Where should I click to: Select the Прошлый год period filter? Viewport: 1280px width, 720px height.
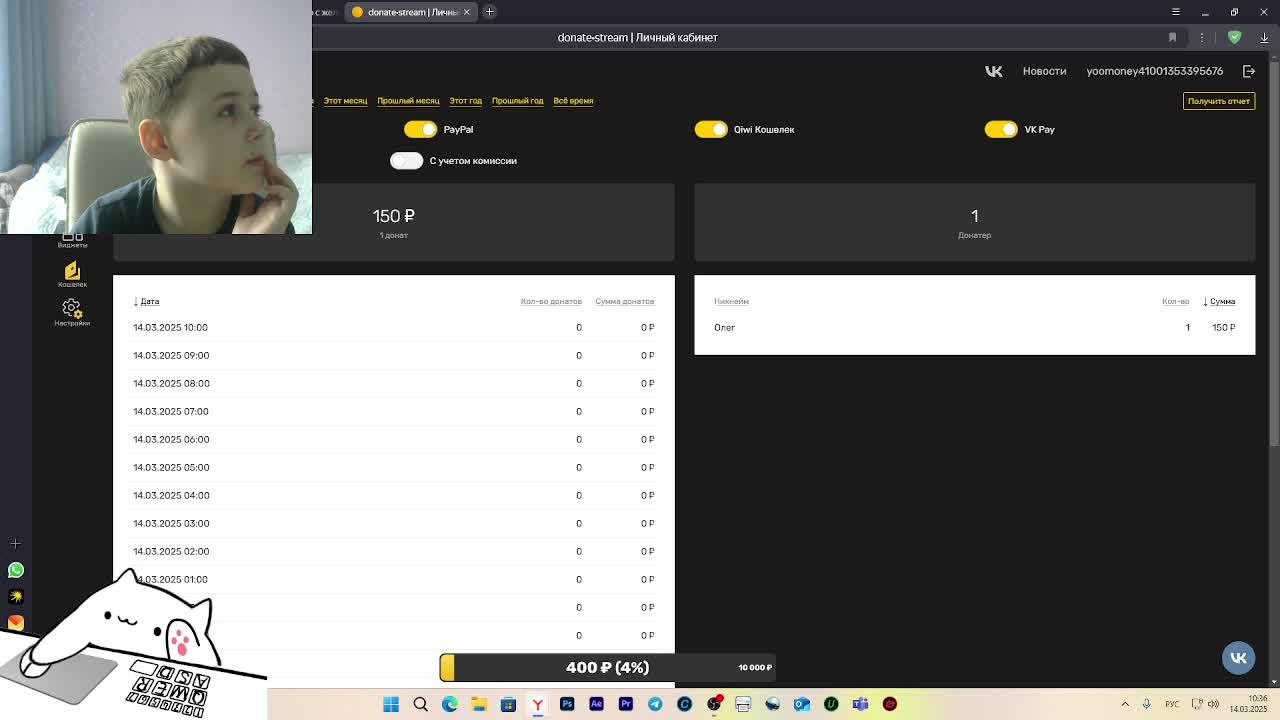[x=517, y=101]
